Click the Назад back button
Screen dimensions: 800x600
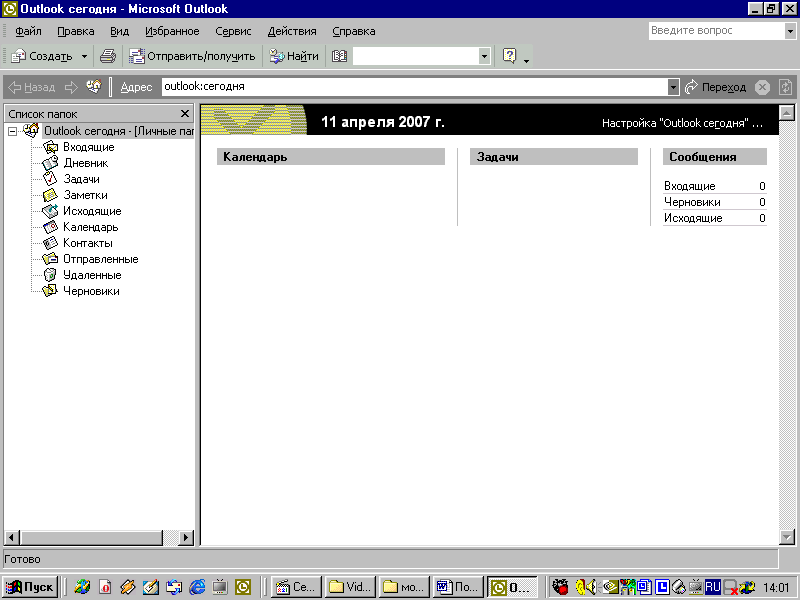31,87
